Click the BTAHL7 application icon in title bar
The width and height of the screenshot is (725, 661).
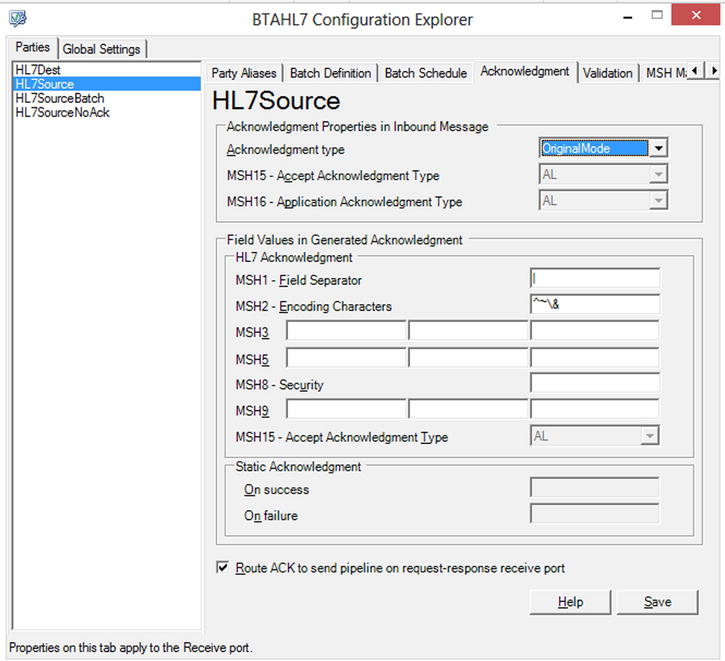pyautogui.click(x=18, y=18)
